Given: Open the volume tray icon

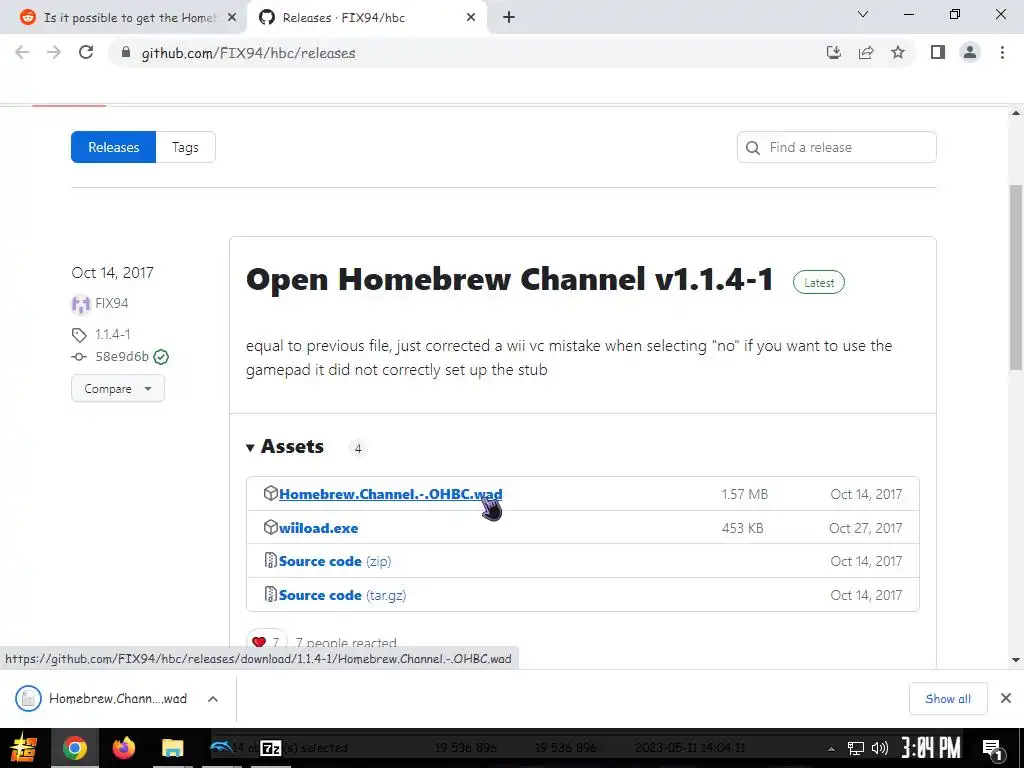Looking at the screenshot, I should pos(880,748).
